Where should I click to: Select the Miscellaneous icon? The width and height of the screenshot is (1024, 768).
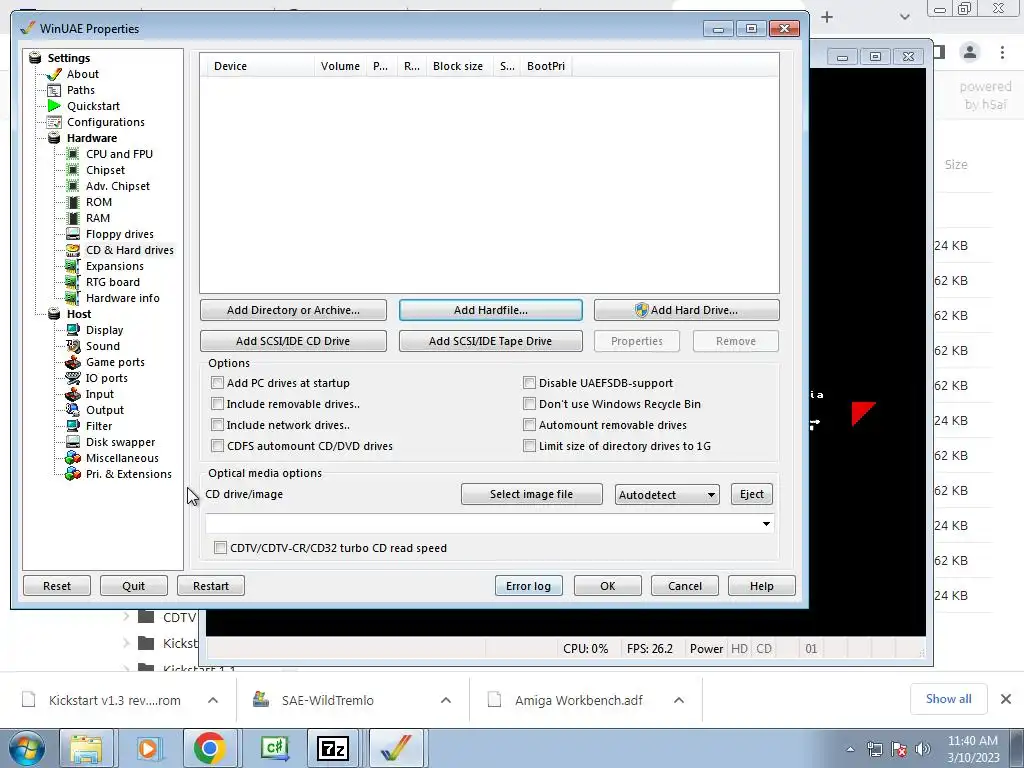[73, 458]
